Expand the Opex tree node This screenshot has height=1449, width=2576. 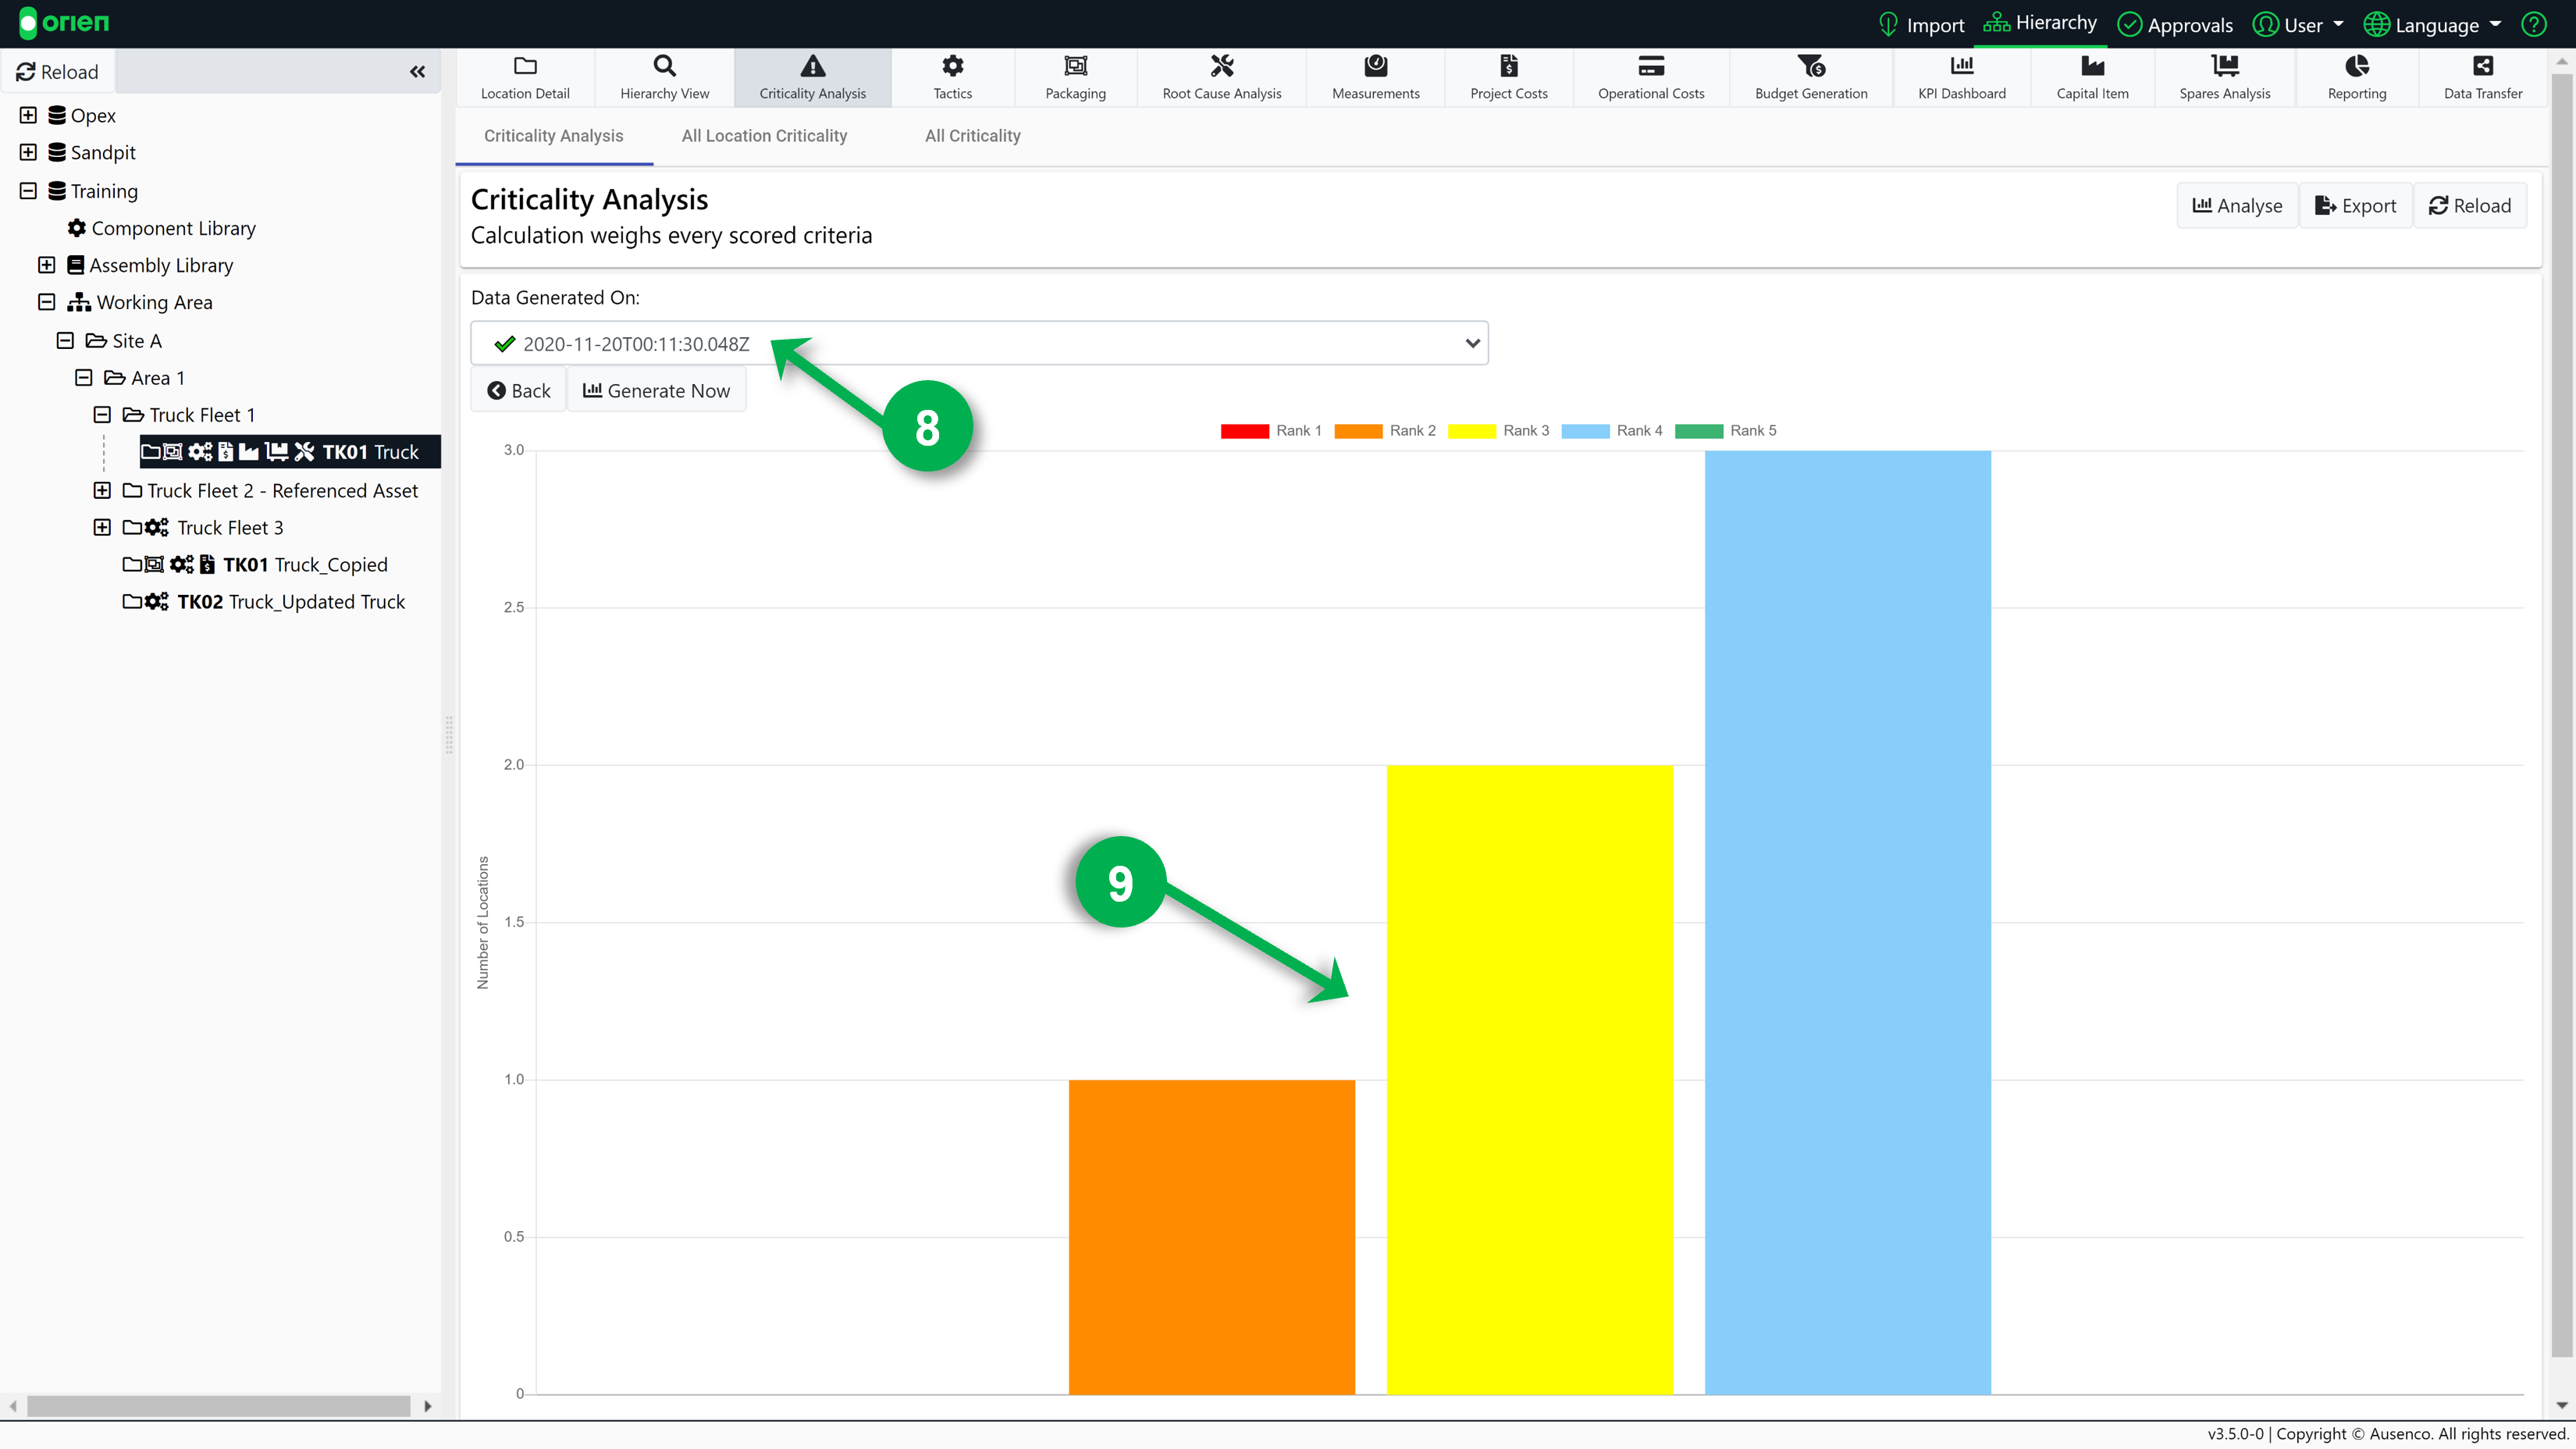click(x=28, y=115)
